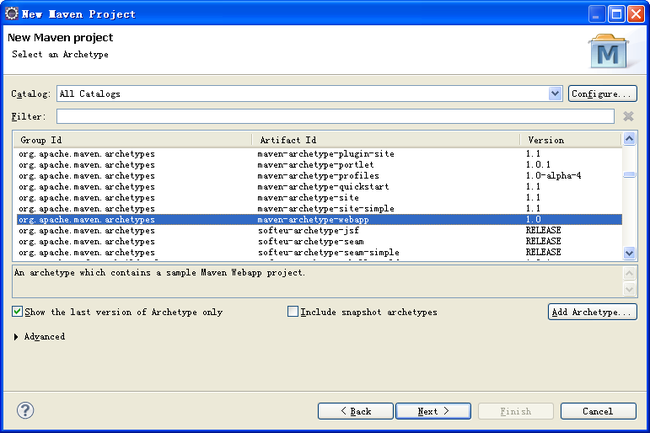
Task: Select maven-archetype-portlet row
Action: [x=319, y=164]
